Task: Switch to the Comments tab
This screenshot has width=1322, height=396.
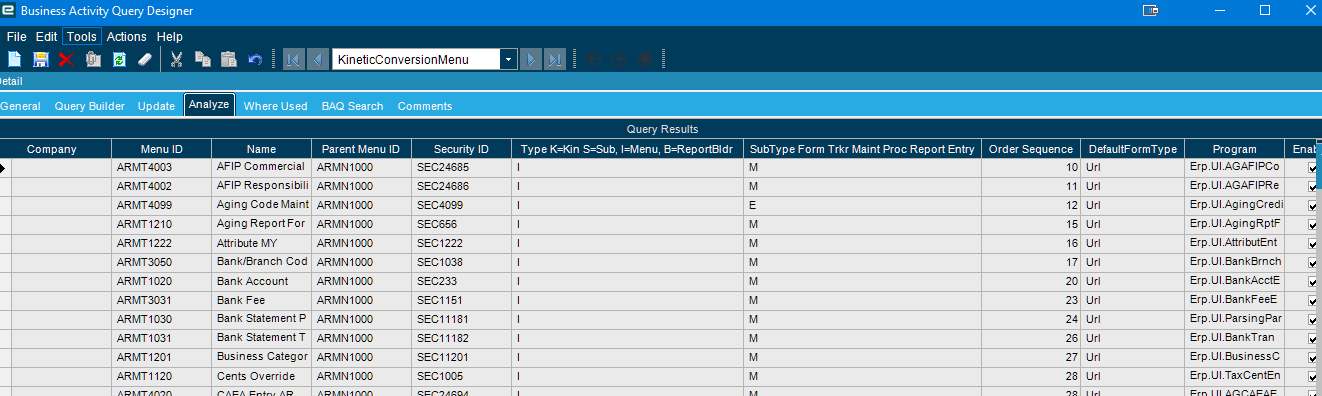Action: pyautogui.click(x=425, y=106)
